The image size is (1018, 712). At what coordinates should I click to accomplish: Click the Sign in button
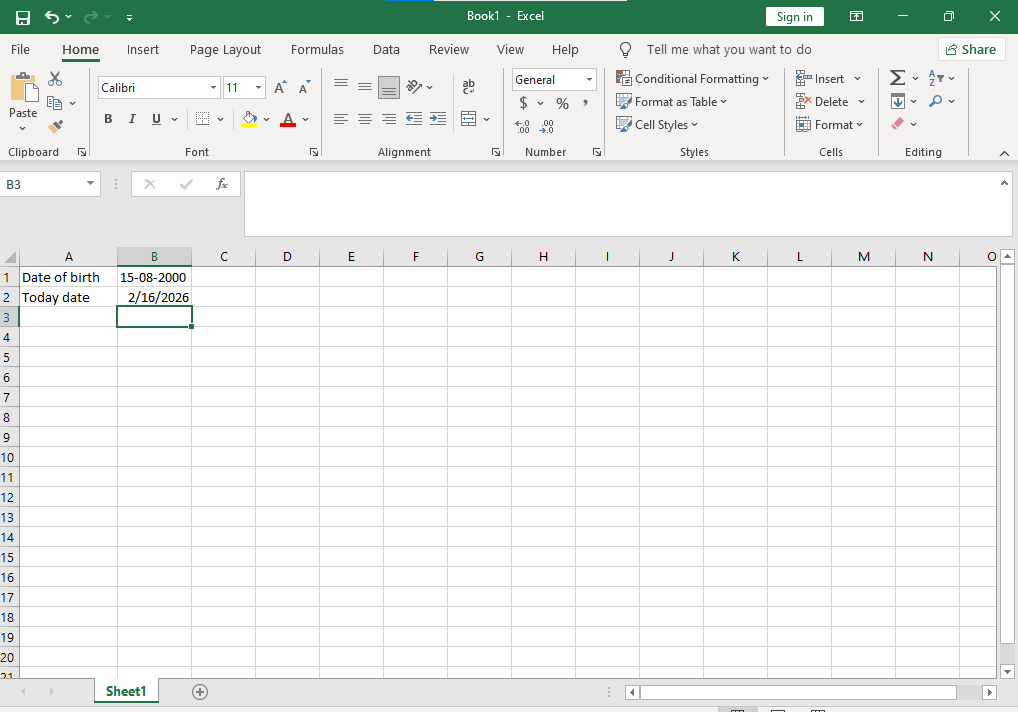click(794, 16)
